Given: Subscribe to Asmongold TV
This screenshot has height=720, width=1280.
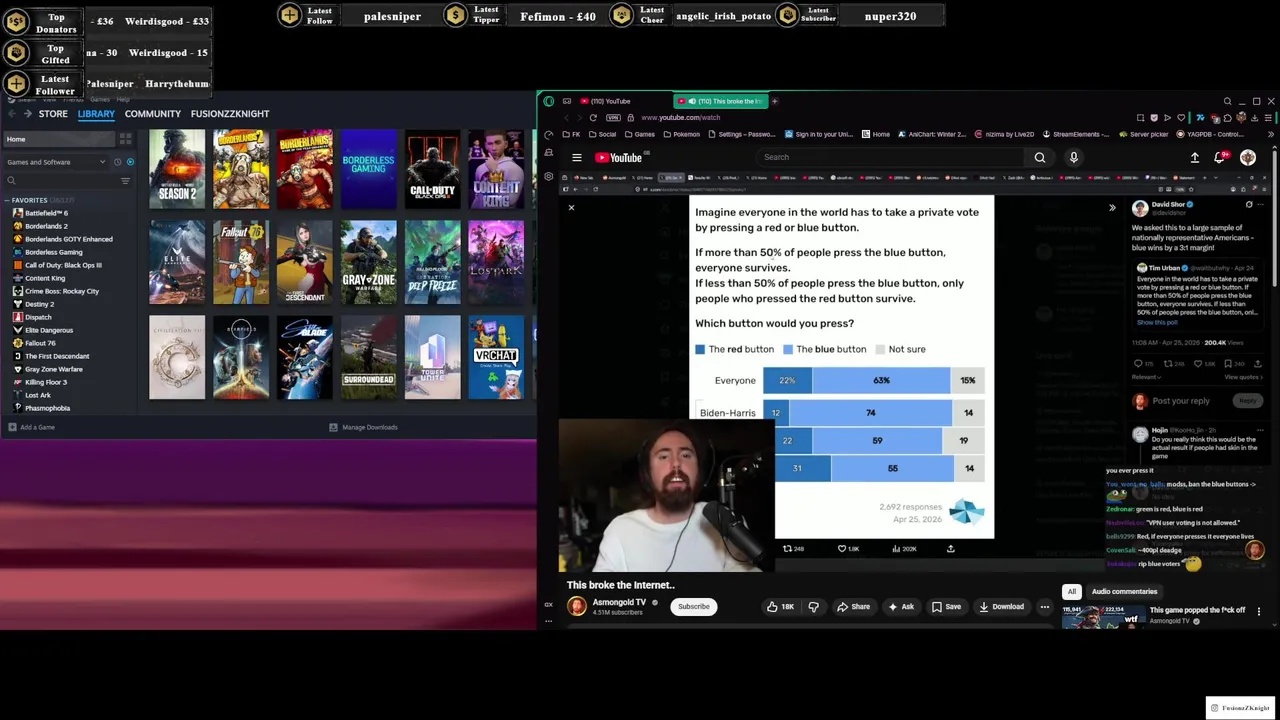Looking at the screenshot, I should coord(693,606).
